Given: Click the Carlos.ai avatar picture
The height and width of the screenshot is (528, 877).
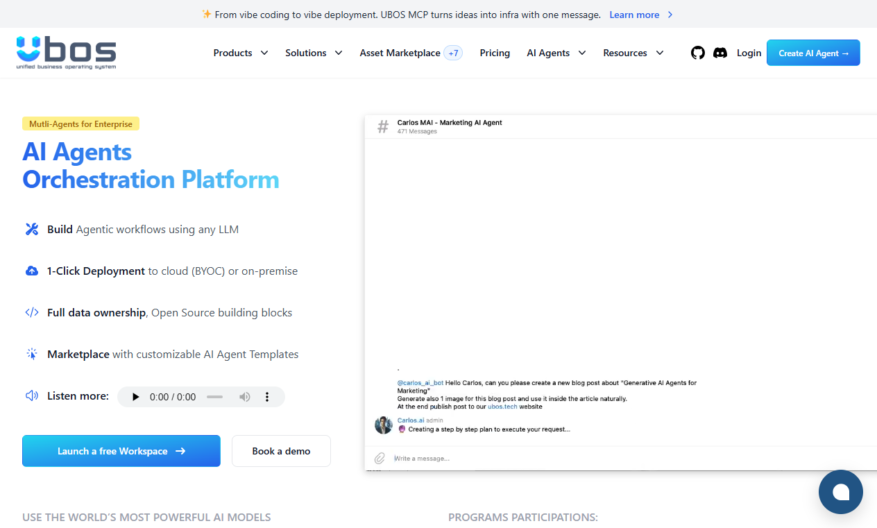Looking at the screenshot, I should 383,425.
